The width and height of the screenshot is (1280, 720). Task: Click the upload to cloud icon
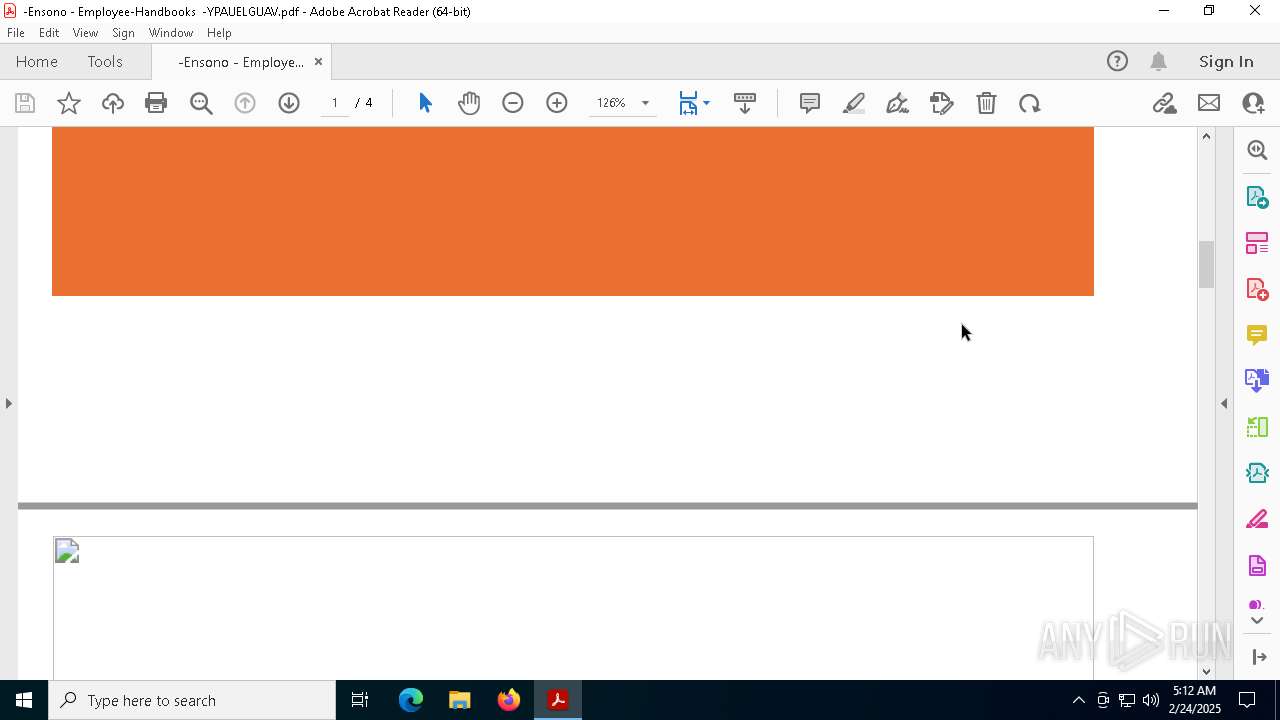point(113,103)
